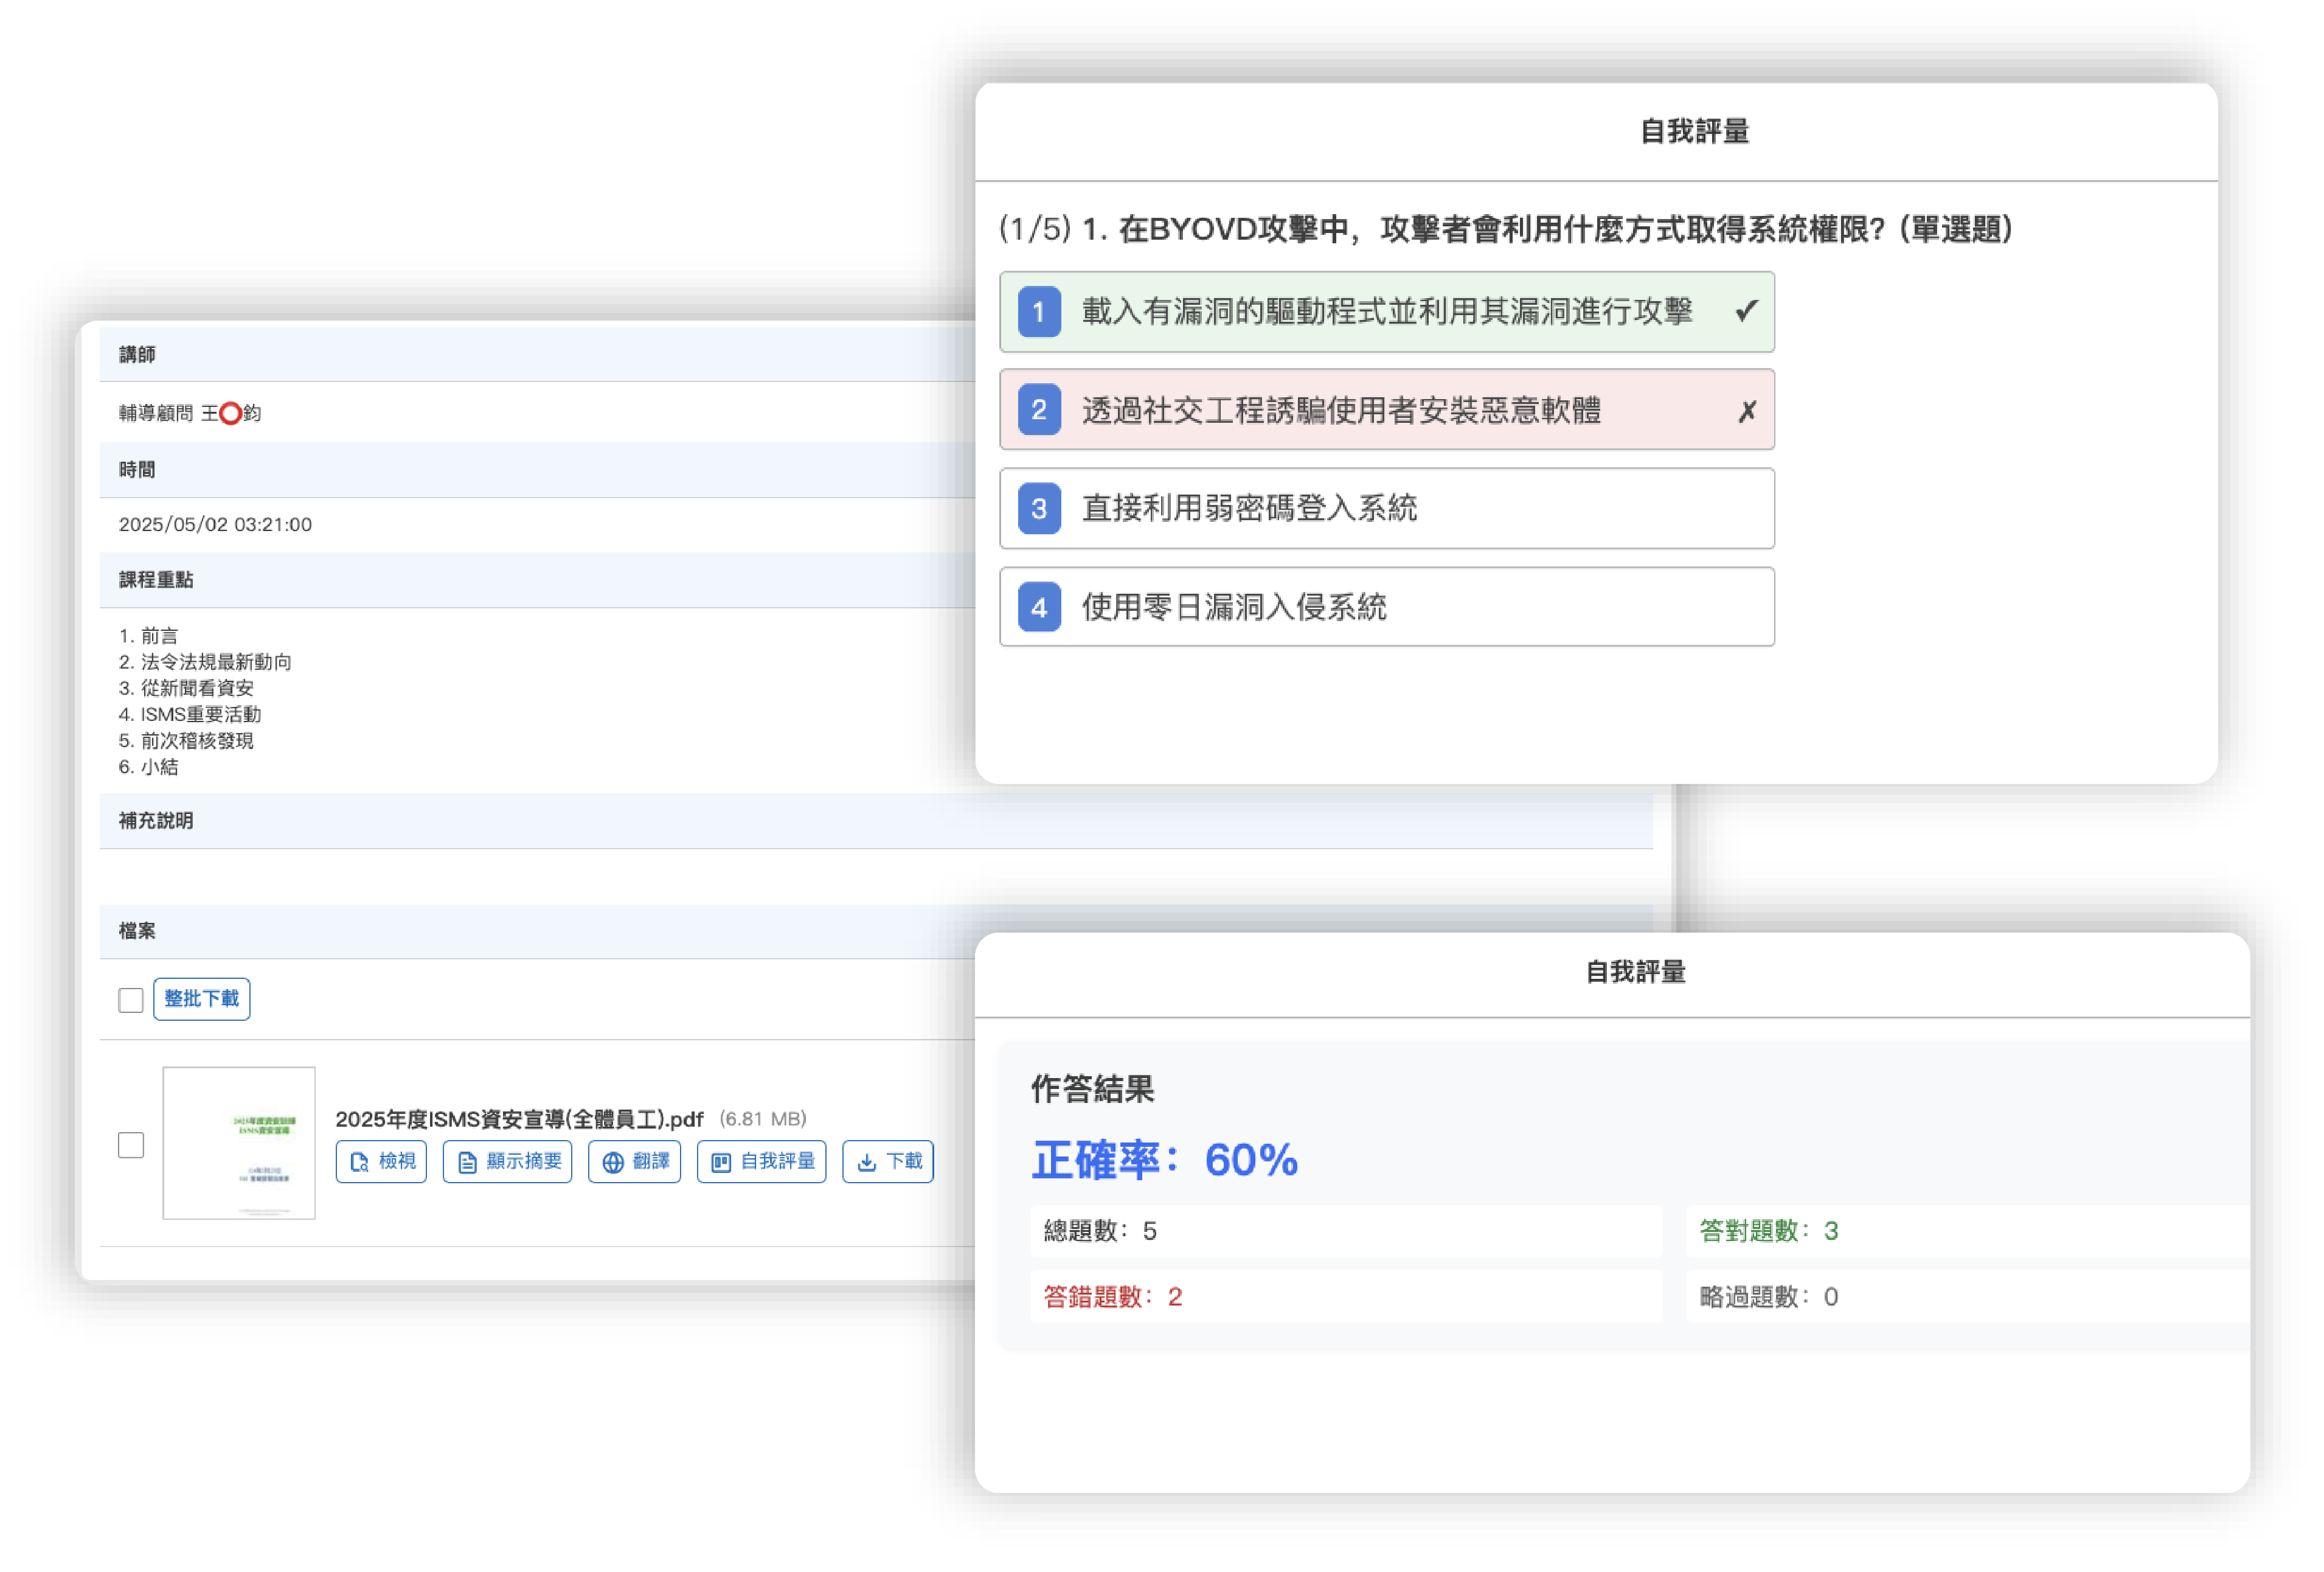The height and width of the screenshot is (1572, 2324).
Task: Click the list item 1. 前言
Action: tap(148, 636)
